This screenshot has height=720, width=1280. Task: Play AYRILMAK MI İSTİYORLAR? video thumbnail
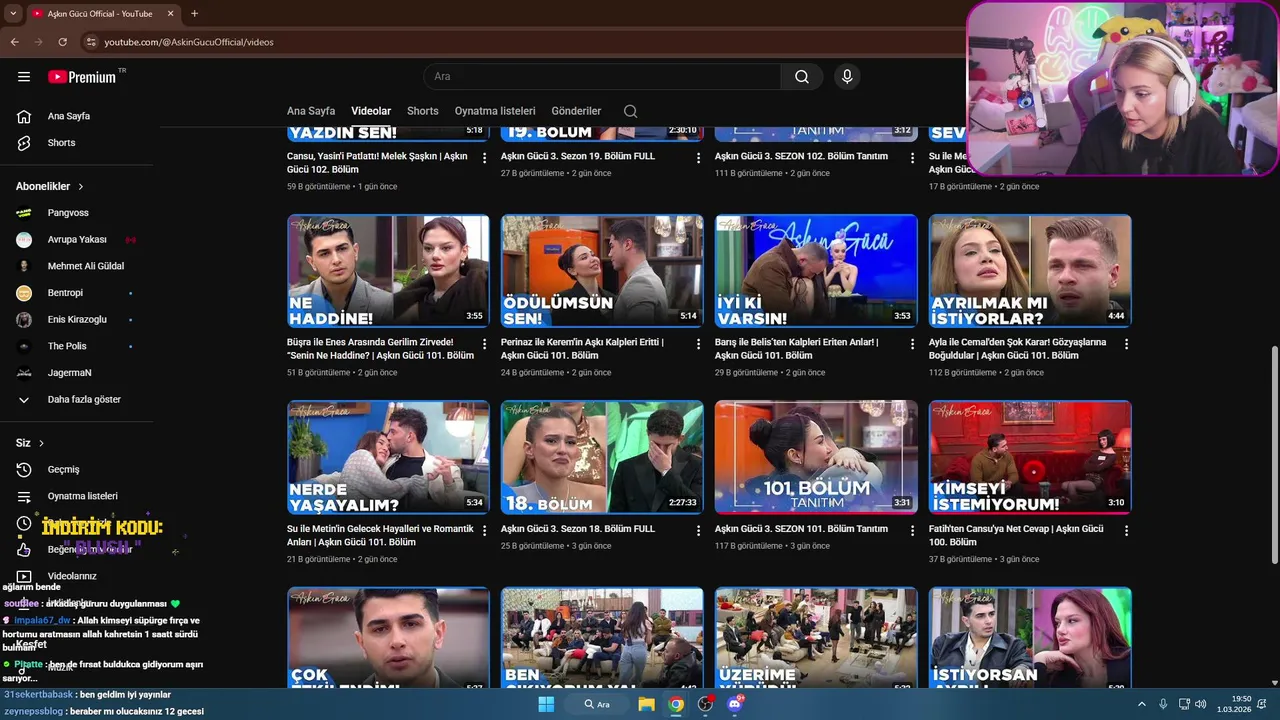(1030, 271)
